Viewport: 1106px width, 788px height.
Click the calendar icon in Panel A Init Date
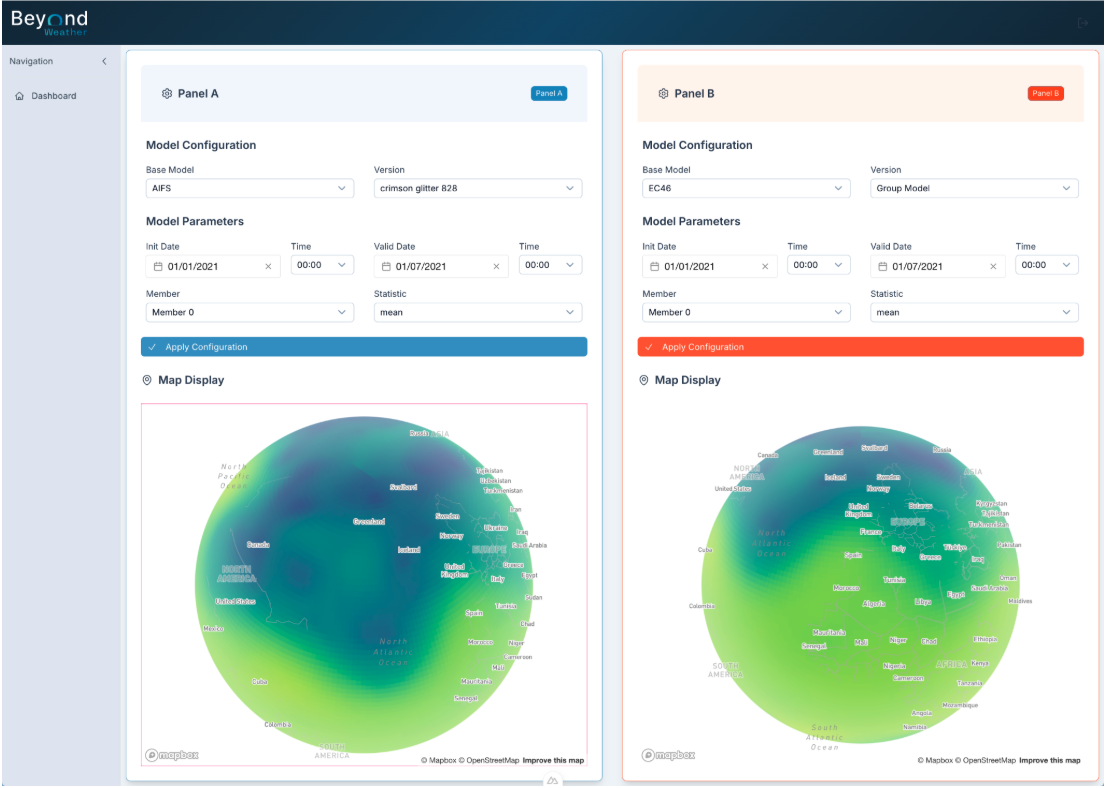[x=158, y=267]
